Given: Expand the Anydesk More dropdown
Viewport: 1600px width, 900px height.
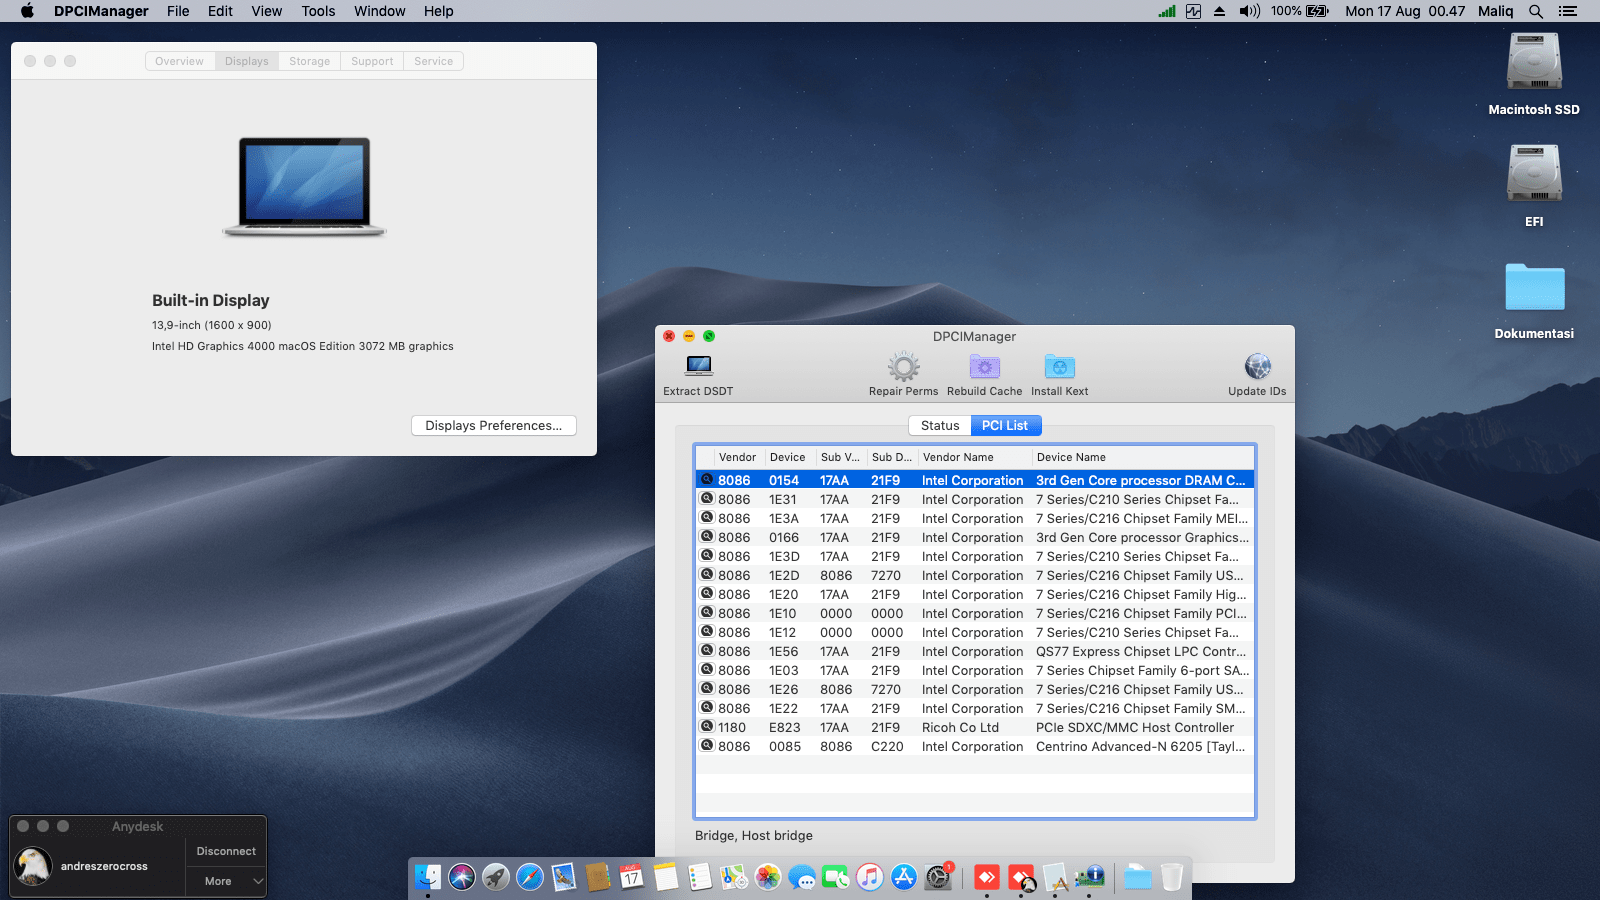Looking at the screenshot, I should tap(226, 881).
